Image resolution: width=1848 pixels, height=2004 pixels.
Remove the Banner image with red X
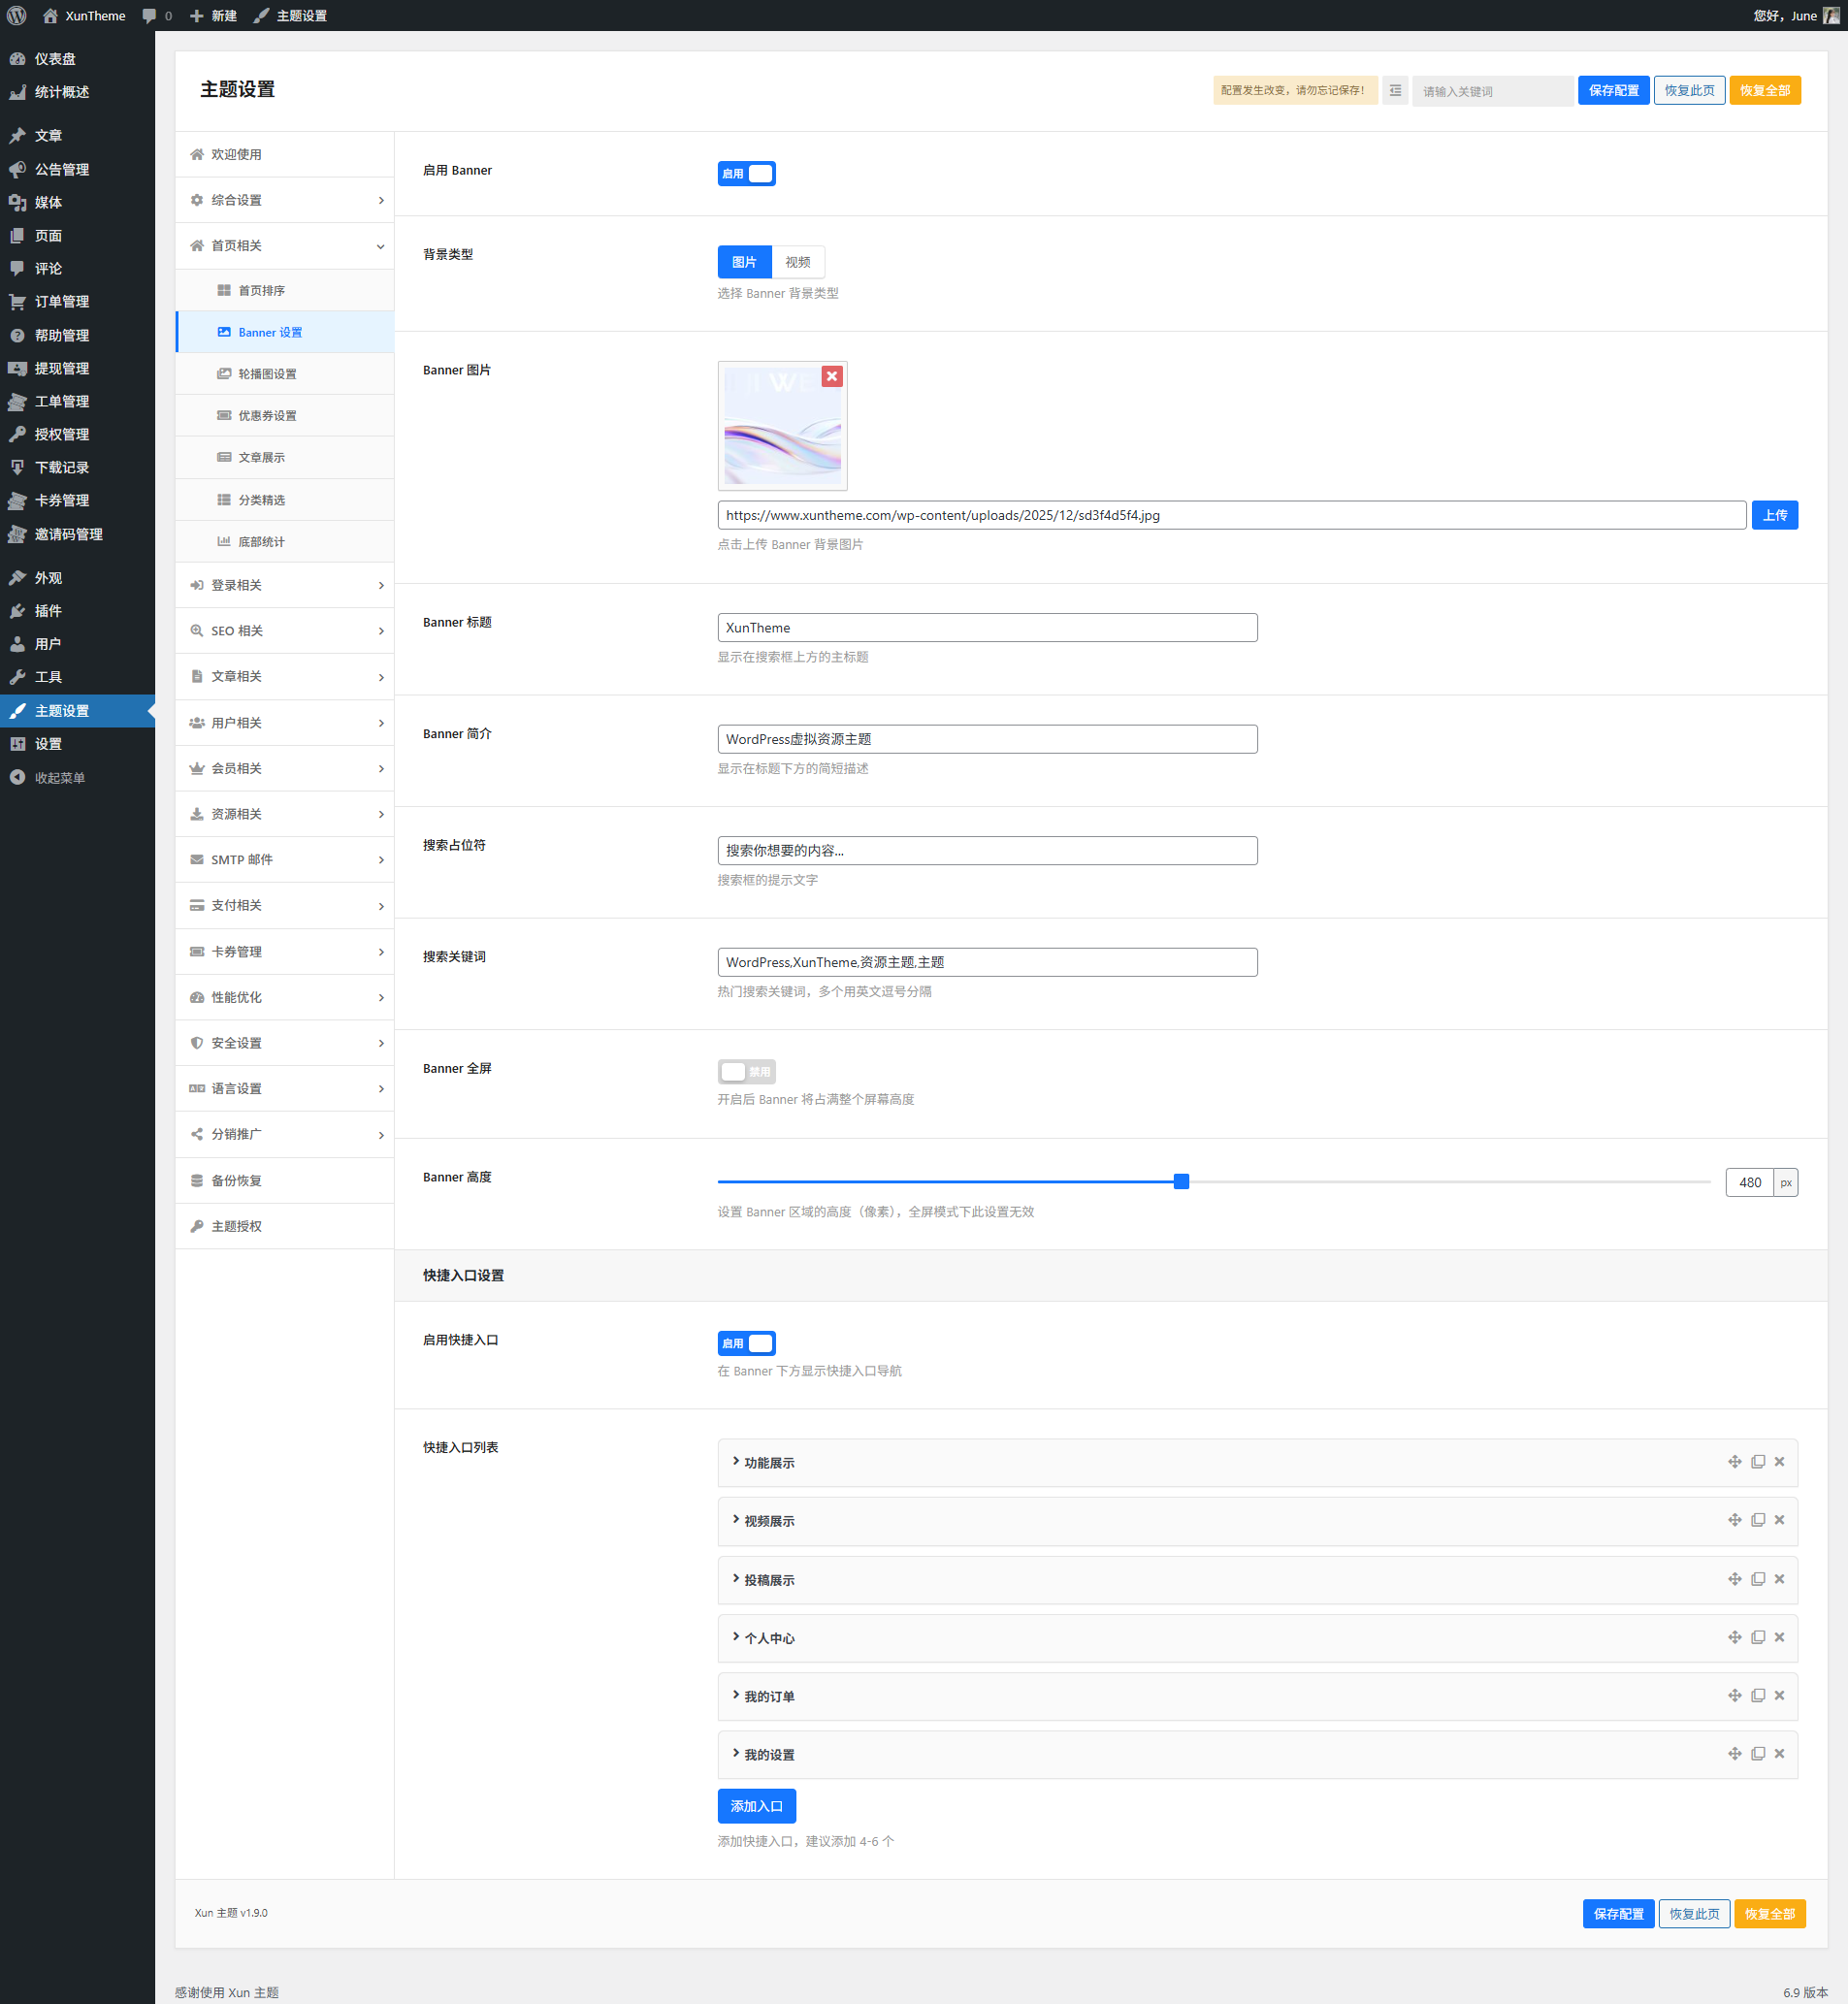[831, 376]
